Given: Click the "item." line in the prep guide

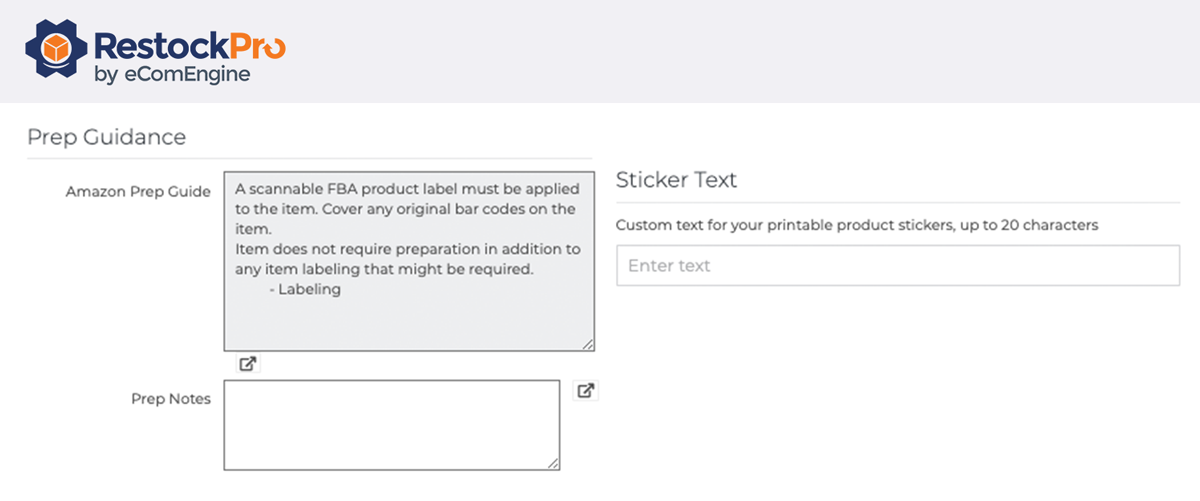Looking at the screenshot, I should click(253, 229).
